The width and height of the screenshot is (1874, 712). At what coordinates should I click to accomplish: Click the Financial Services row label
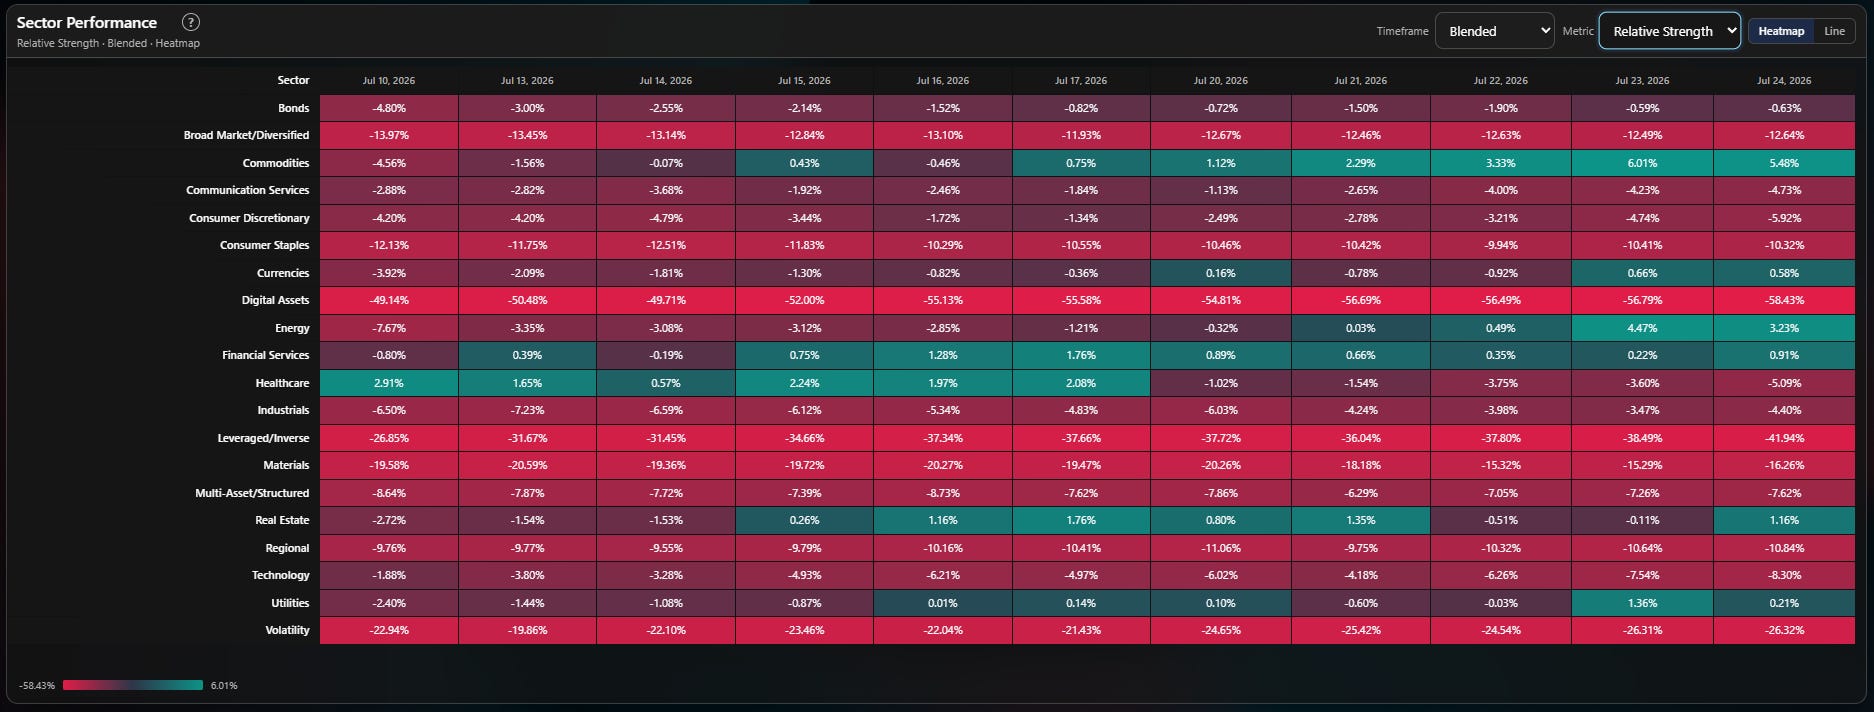265,355
